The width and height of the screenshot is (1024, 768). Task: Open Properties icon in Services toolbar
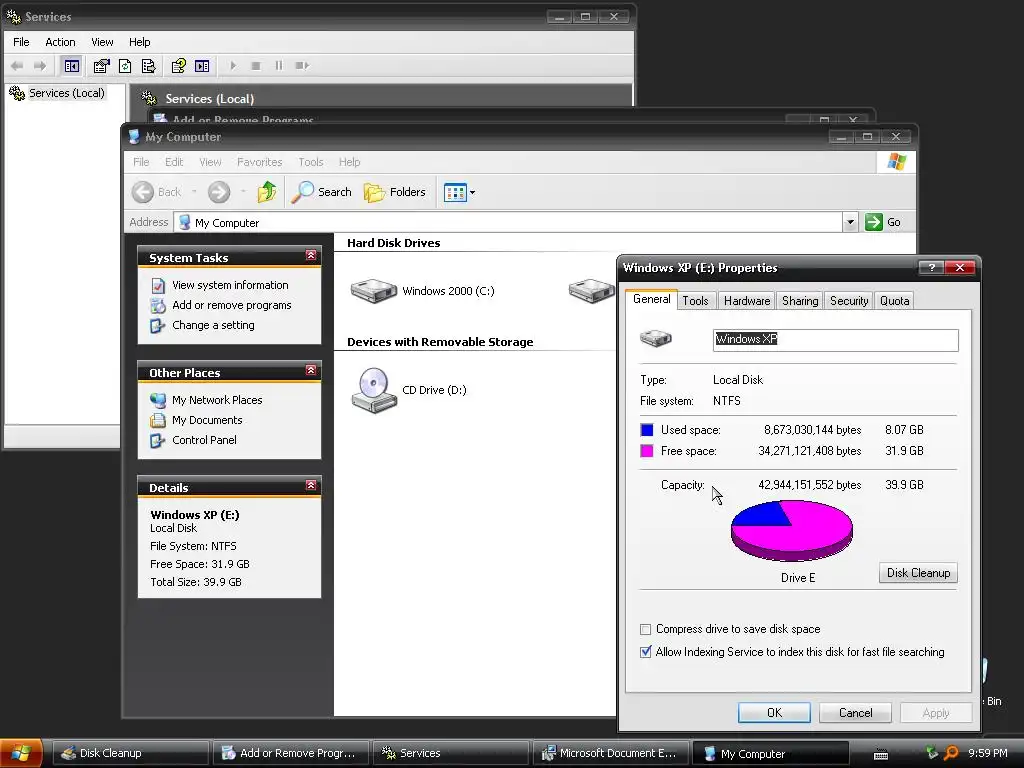101,65
